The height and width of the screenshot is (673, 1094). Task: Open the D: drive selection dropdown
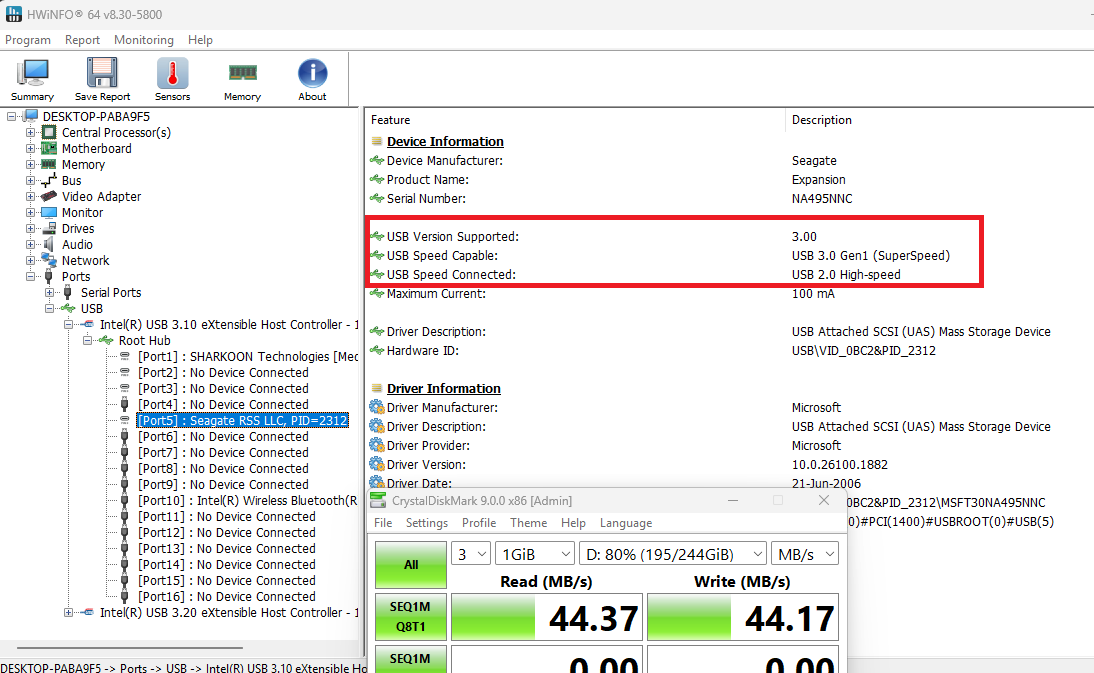[673, 554]
